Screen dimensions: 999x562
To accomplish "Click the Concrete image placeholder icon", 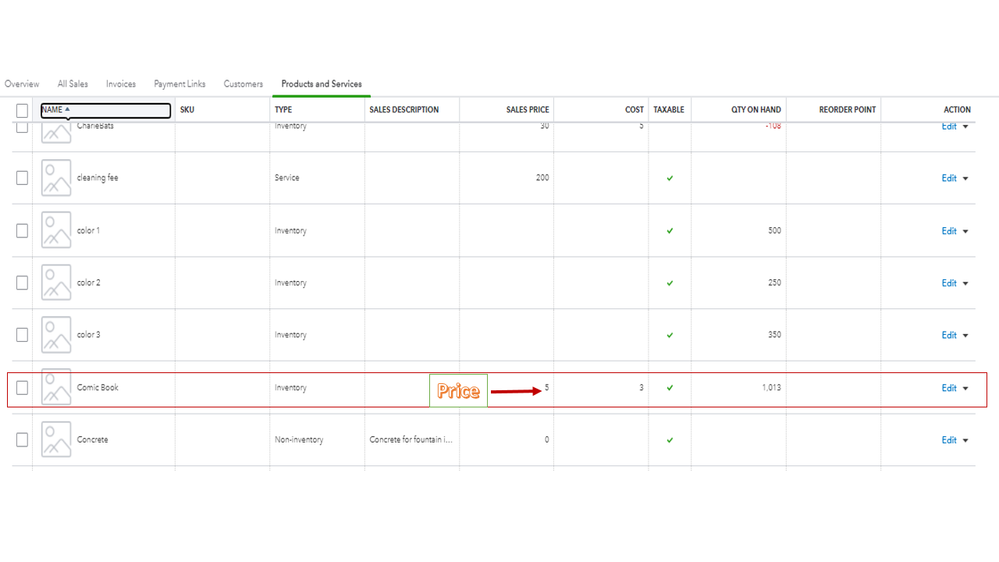I will 56,440.
